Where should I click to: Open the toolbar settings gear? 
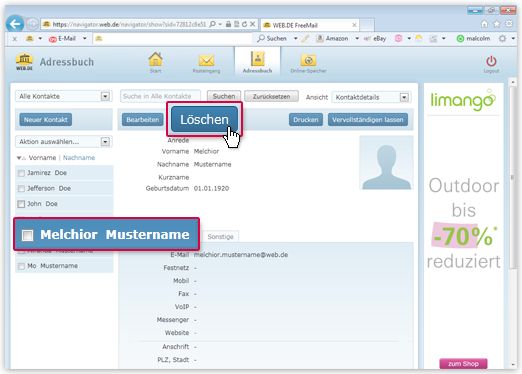pyautogui.click(x=502, y=39)
